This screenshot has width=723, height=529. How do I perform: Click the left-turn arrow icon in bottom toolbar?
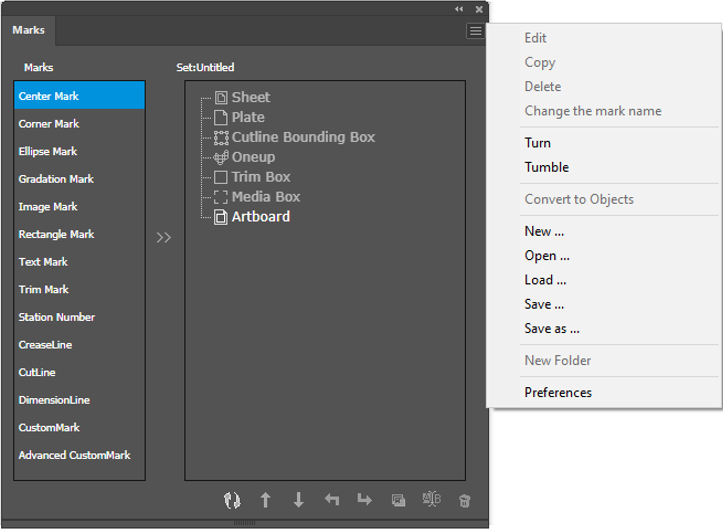pyautogui.click(x=332, y=500)
